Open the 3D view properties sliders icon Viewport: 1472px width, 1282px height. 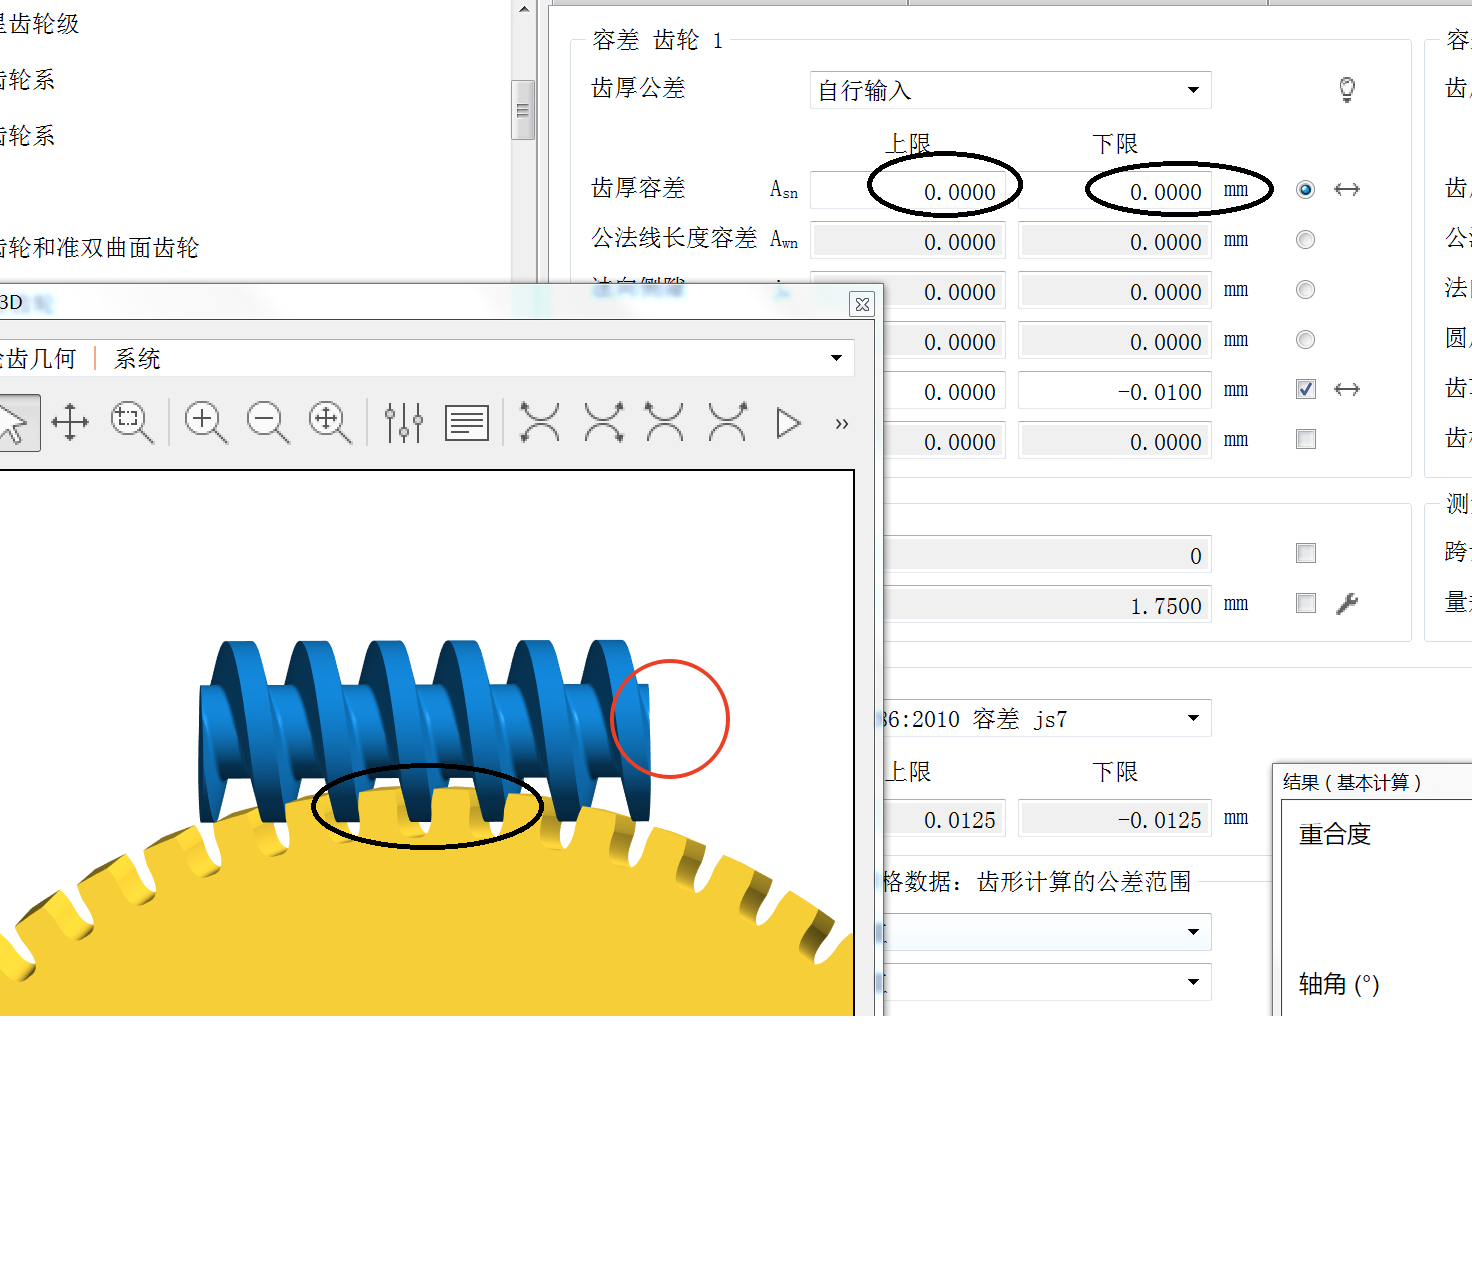(x=404, y=423)
